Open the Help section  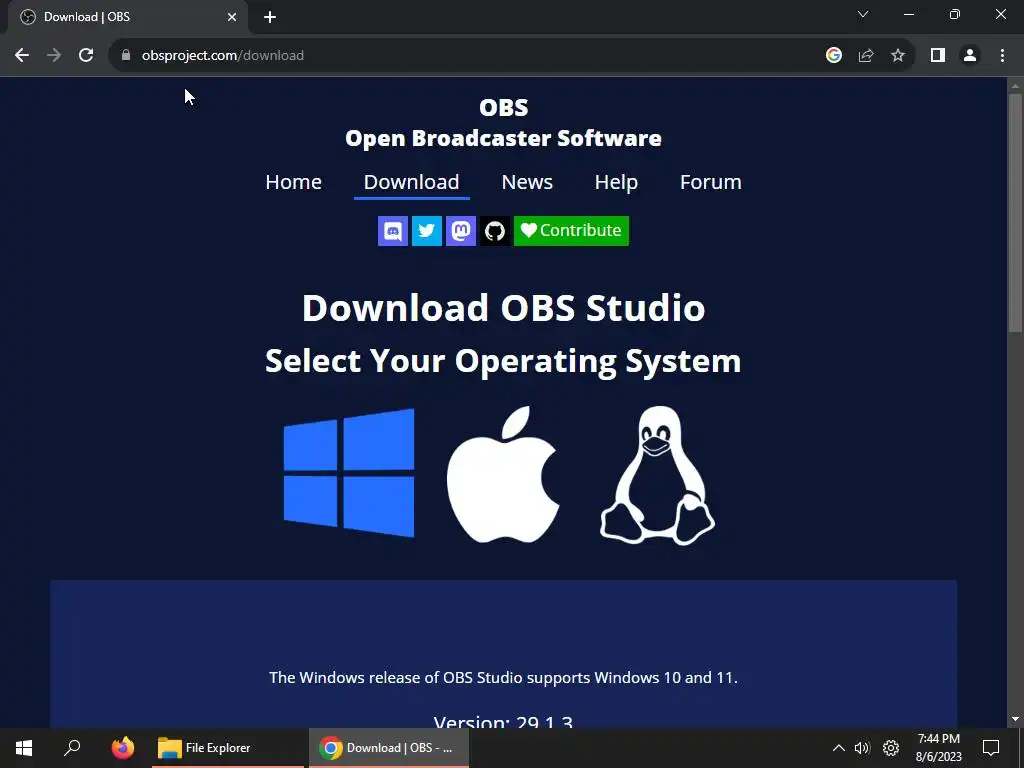[x=616, y=182]
